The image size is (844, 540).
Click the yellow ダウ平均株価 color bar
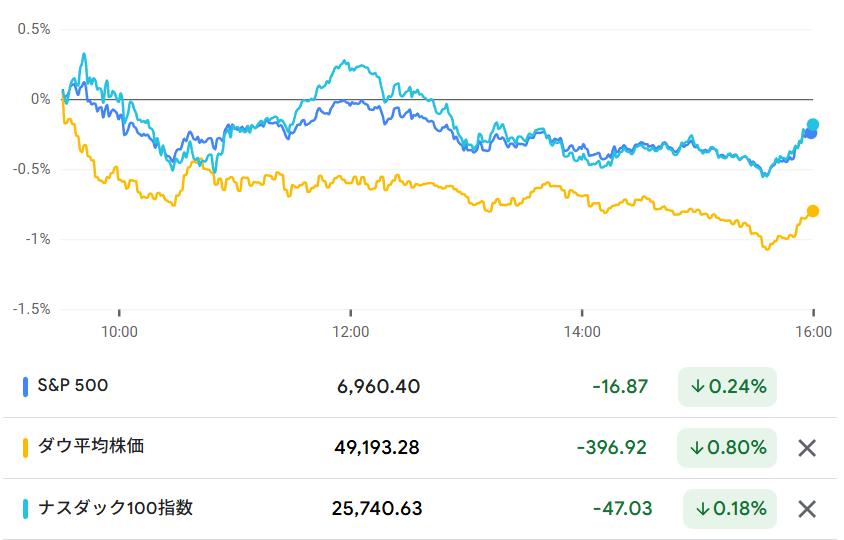[25, 447]
